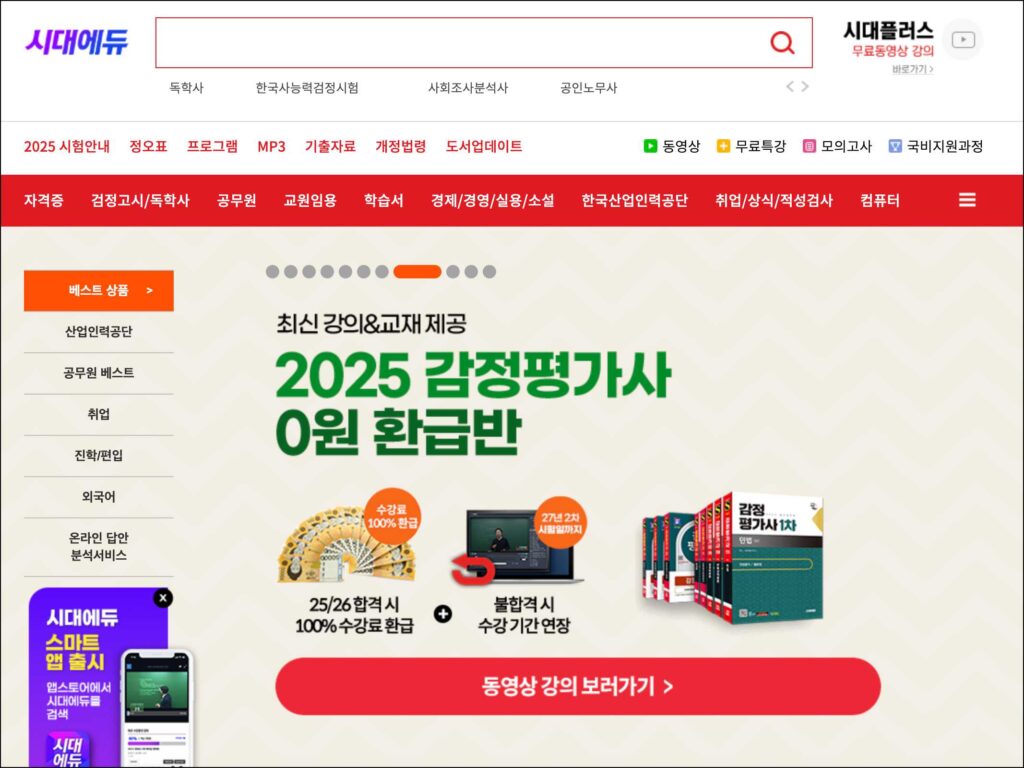The image size is (1024, 768).
Task: Open the 기출자료 link
Action: click(x=330, y=146)
